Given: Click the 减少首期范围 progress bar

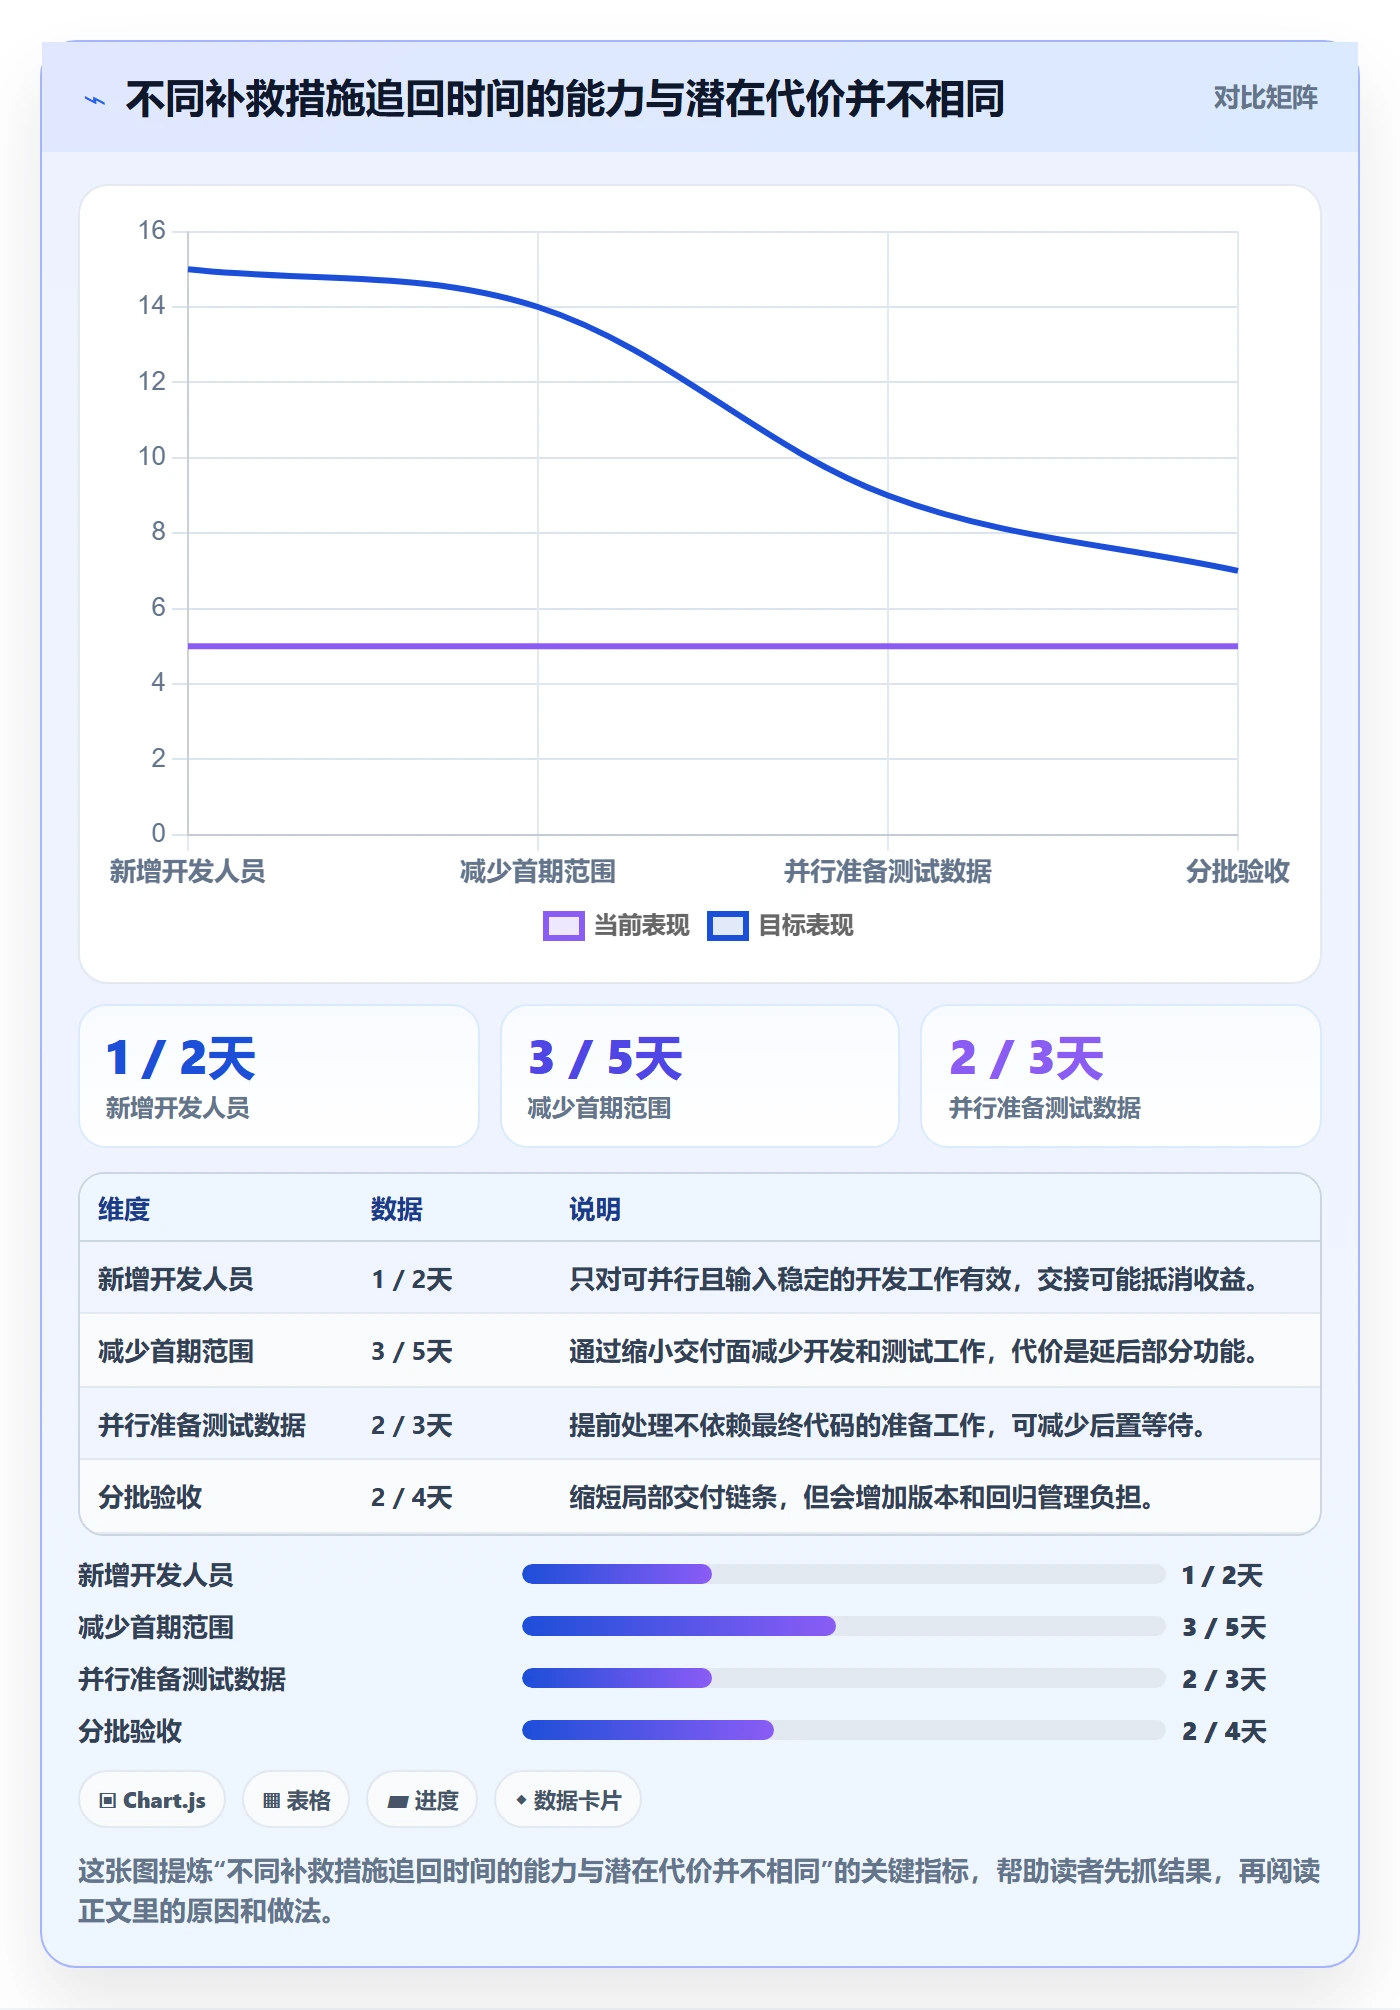Looking at the screenshot, I should pos(843,1626).
